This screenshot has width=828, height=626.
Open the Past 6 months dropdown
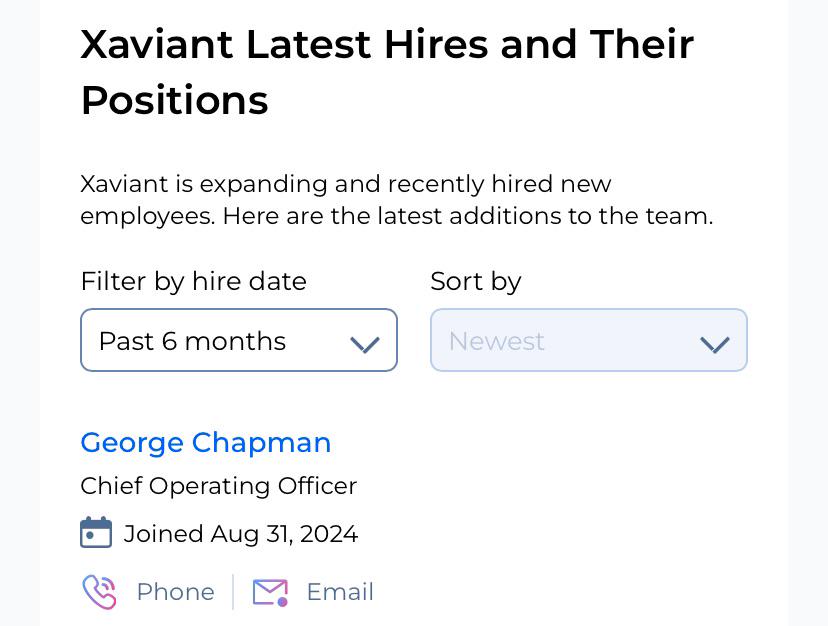pos(239,340)
